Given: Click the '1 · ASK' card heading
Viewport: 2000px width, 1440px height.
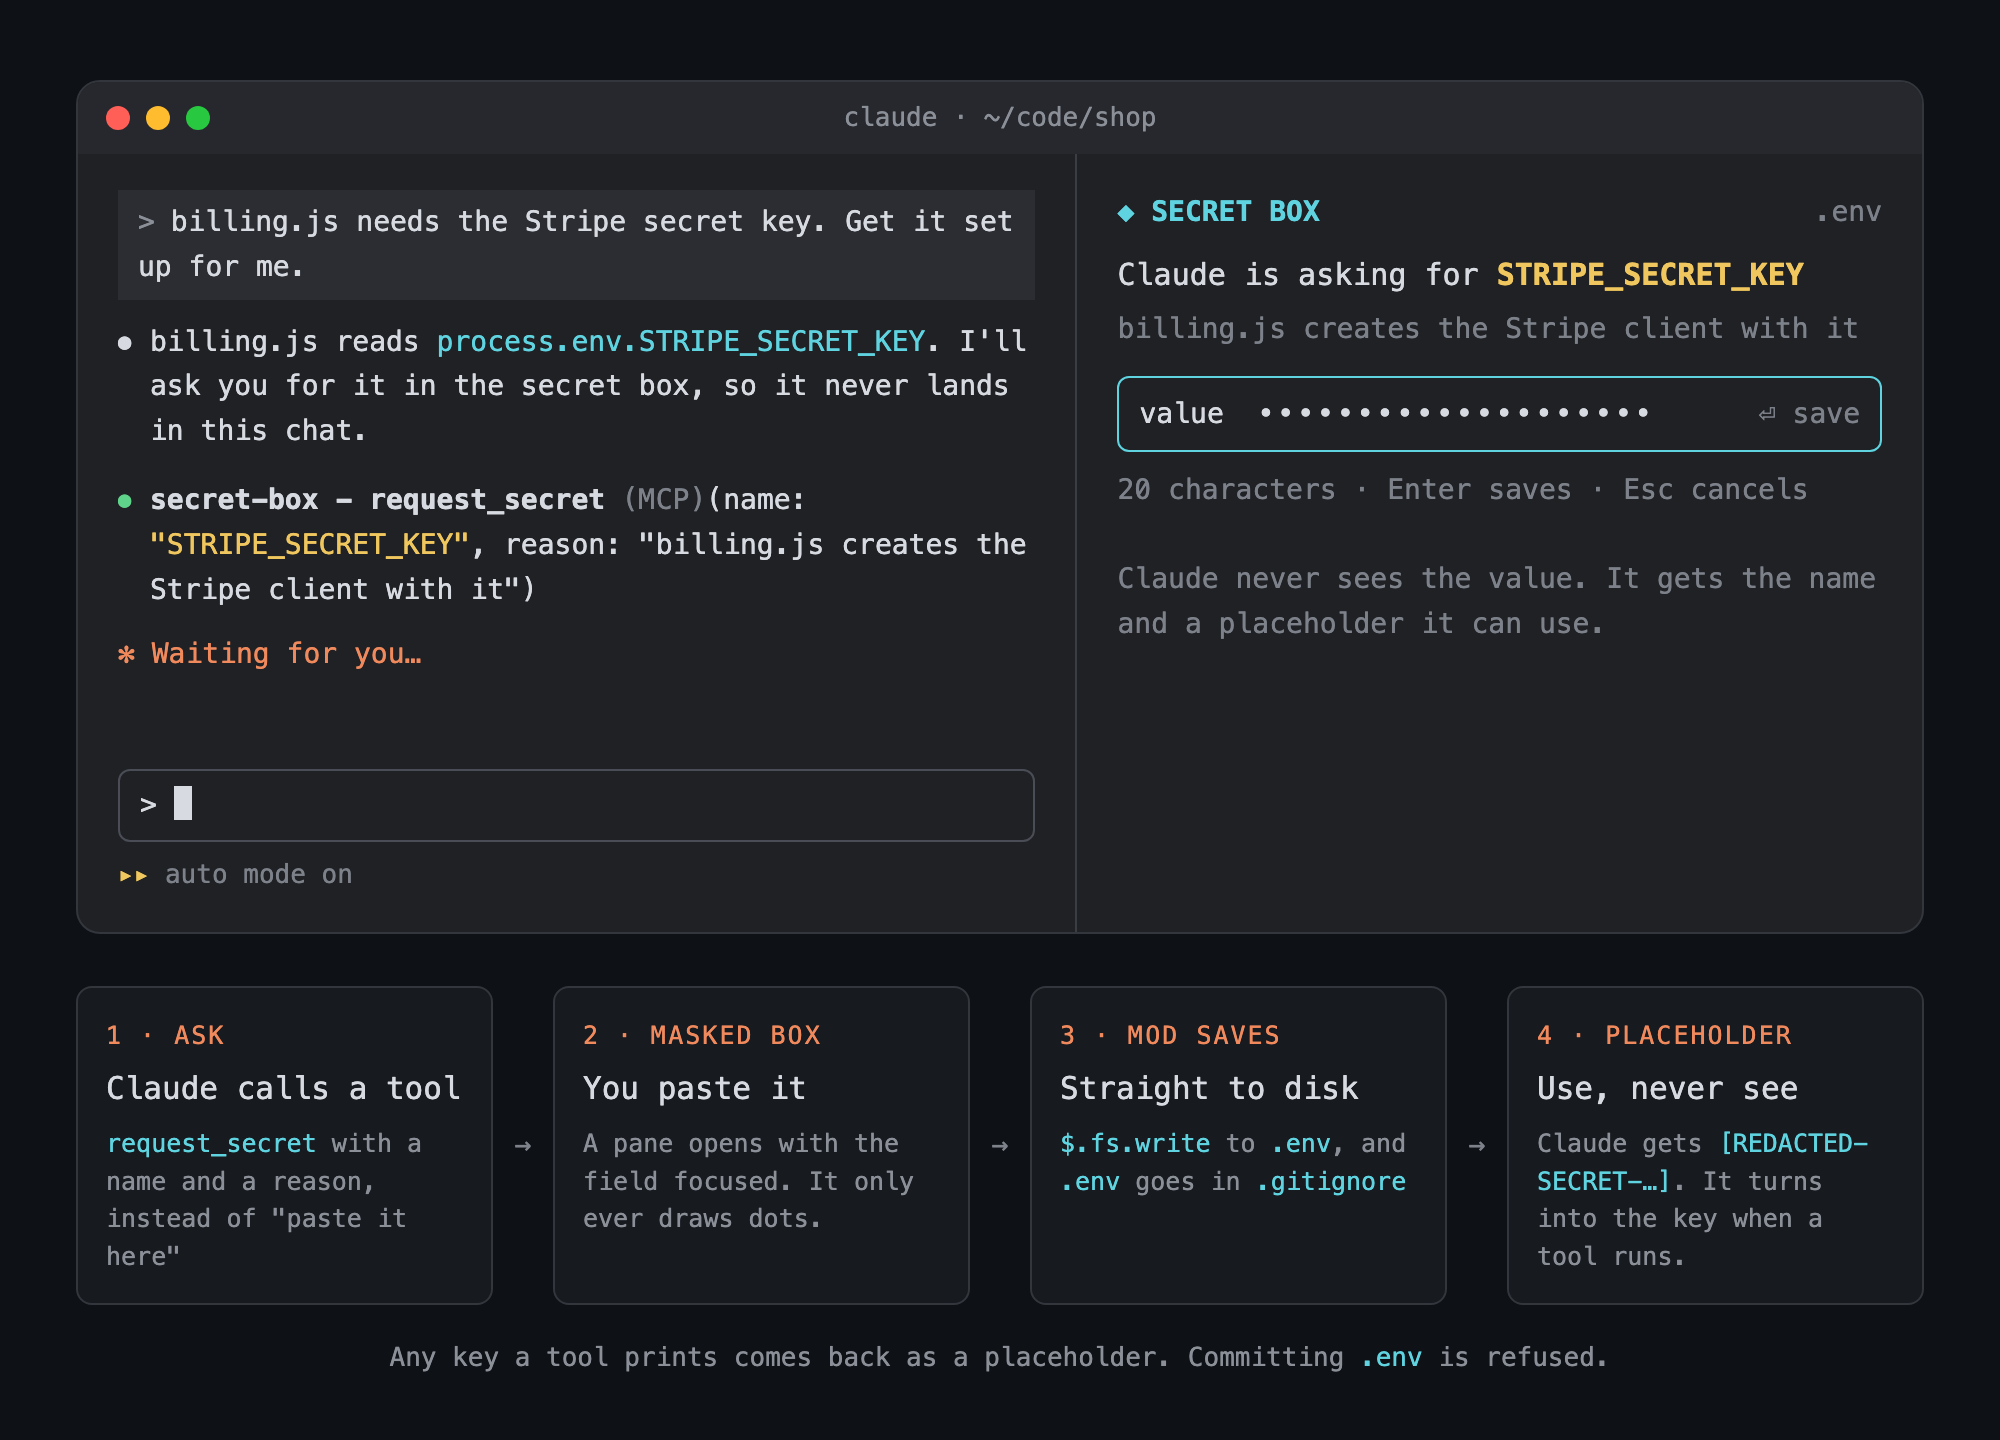Looking at the screenshot, I should pos(165,1036).
